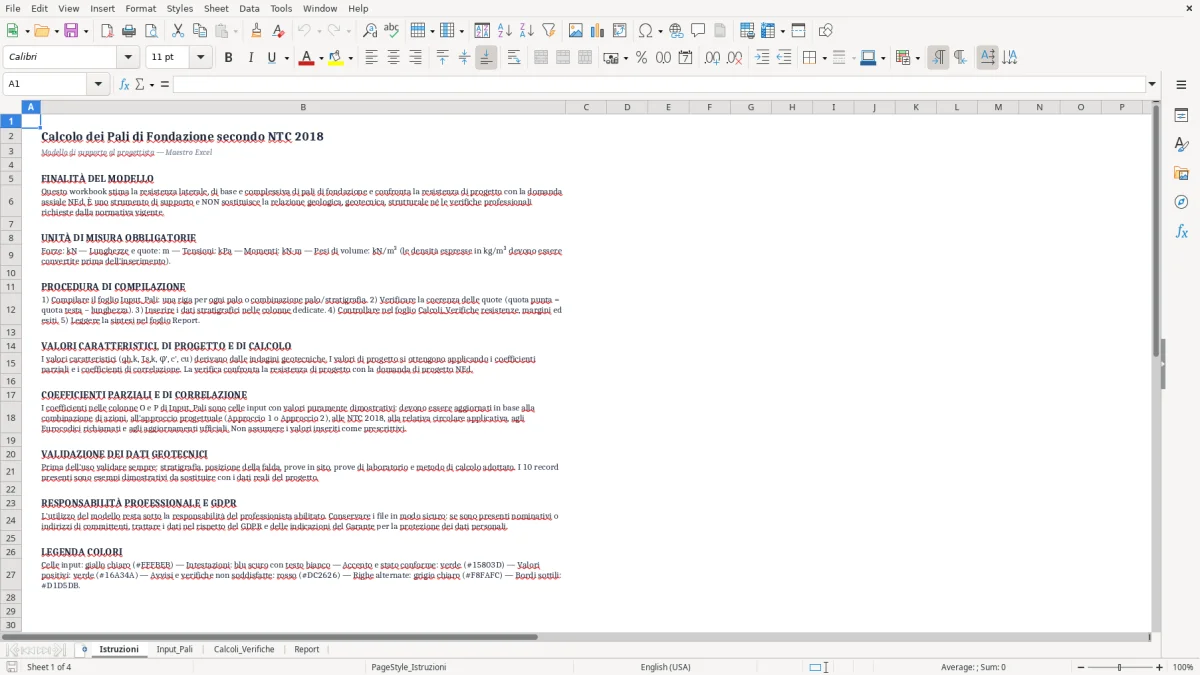Switch to right-to-left paragraph direction
This screenshot has width=1200, height=675.
pos(960,58)
